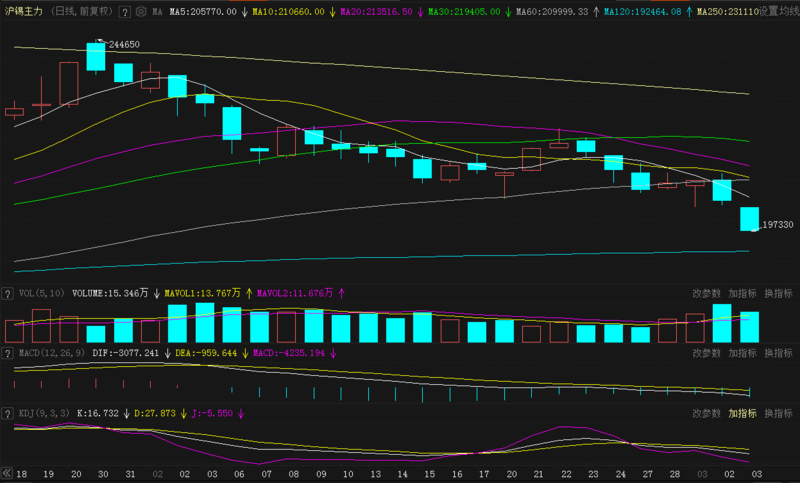Open 换指标 selector in the KDJ panel
Image resolution: width=800 pixels, height=483 pixels.
pos(778,413)
